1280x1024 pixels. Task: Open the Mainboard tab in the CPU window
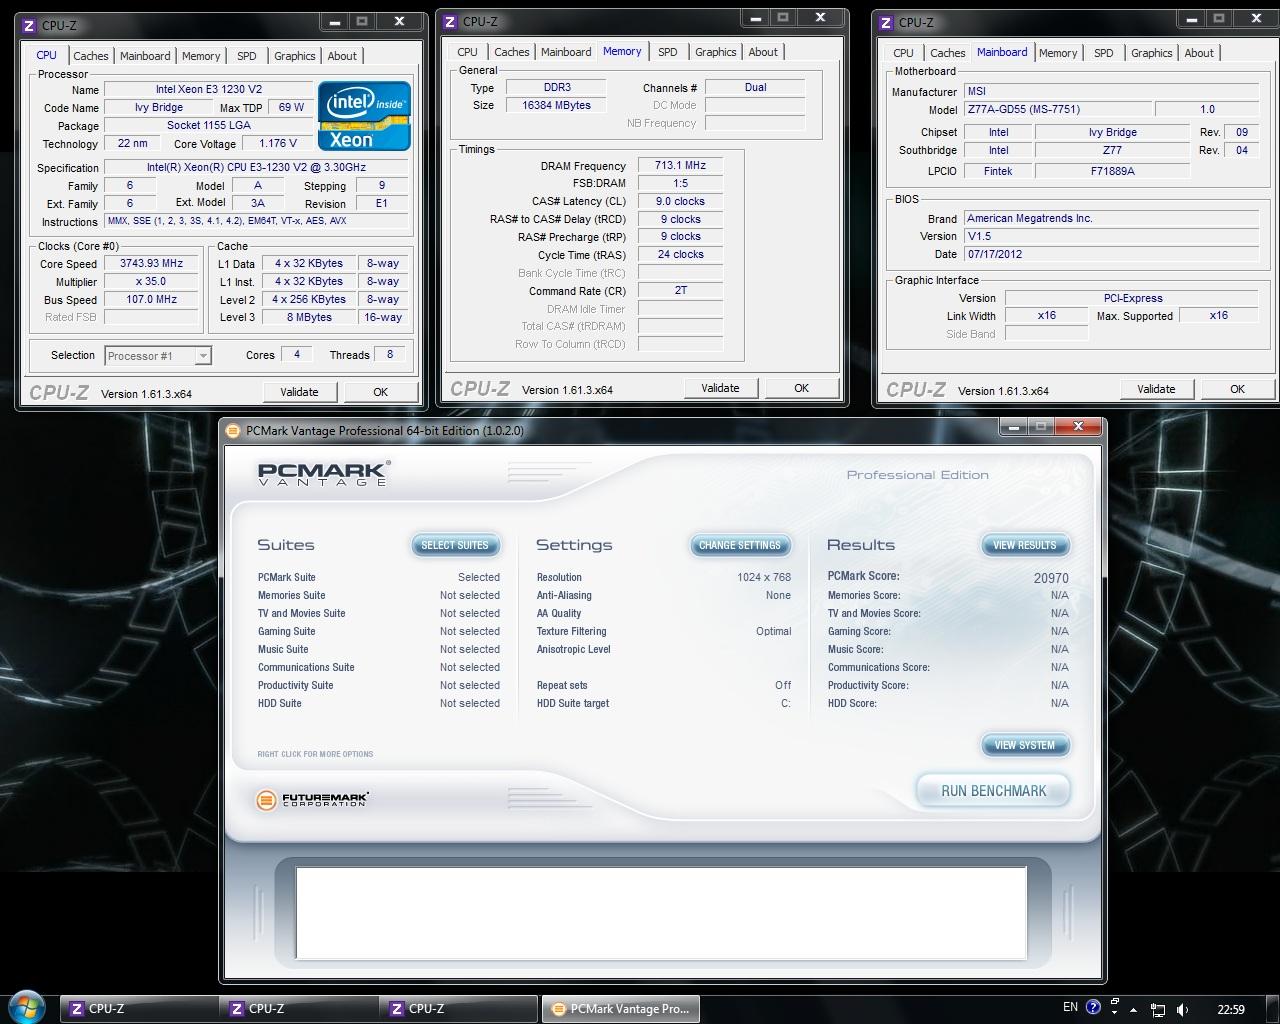[145, 56]
